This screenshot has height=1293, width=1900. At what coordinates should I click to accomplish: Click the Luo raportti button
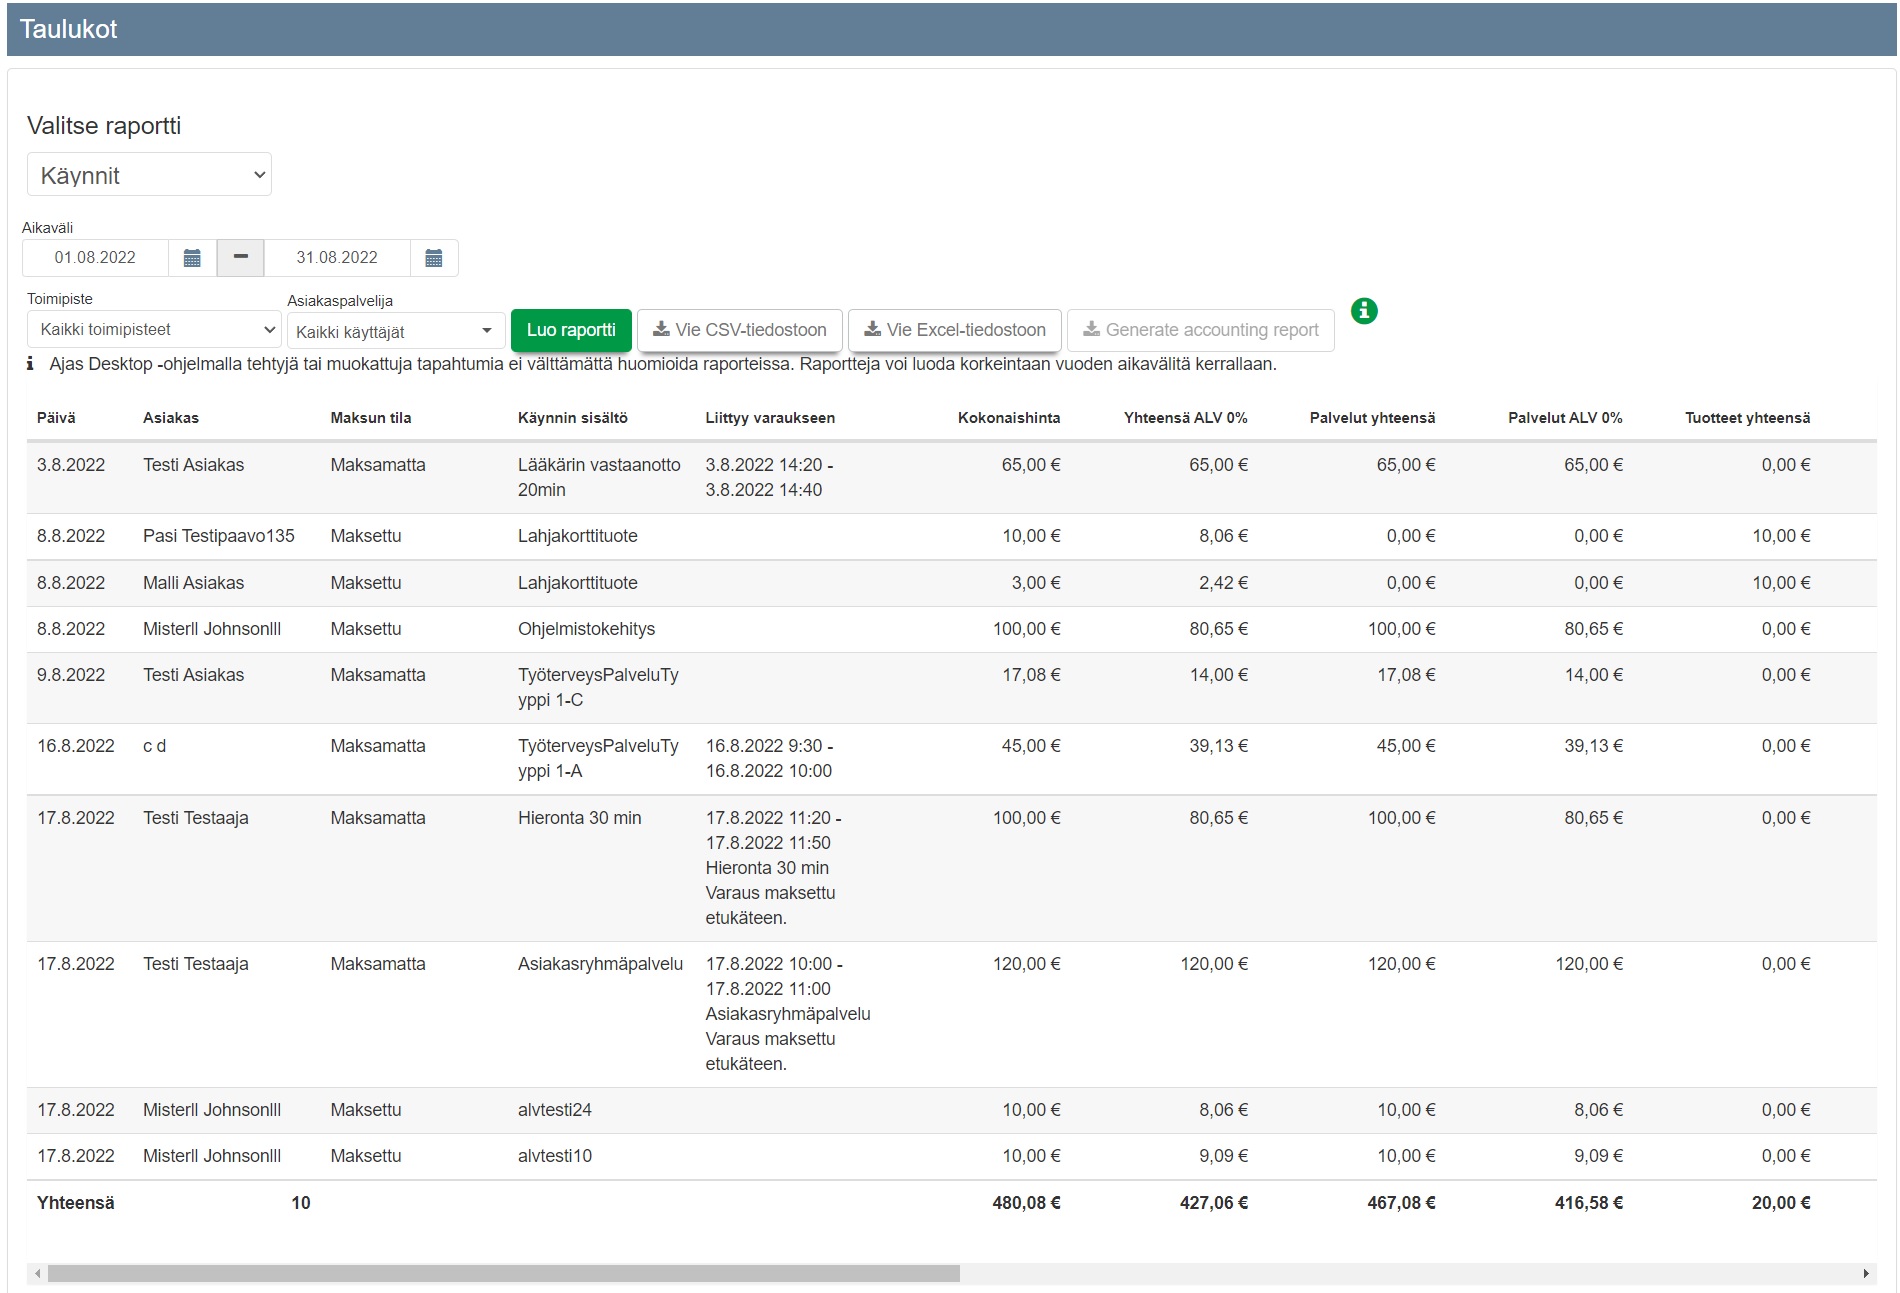[x=571, y=330]
